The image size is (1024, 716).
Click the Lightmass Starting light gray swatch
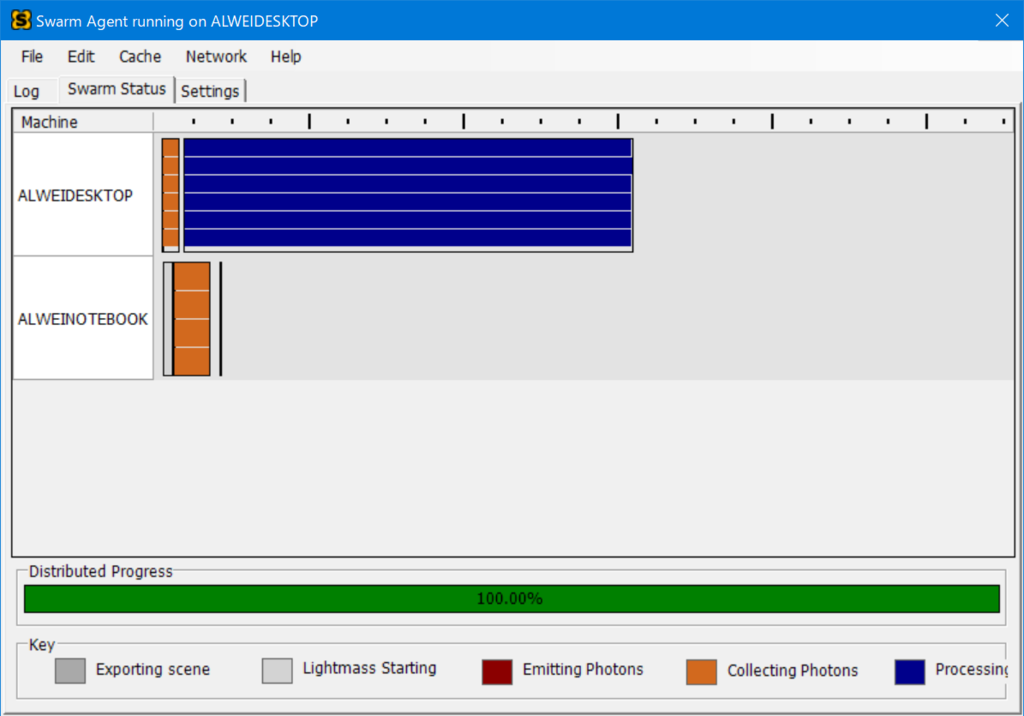coord(277,671)
